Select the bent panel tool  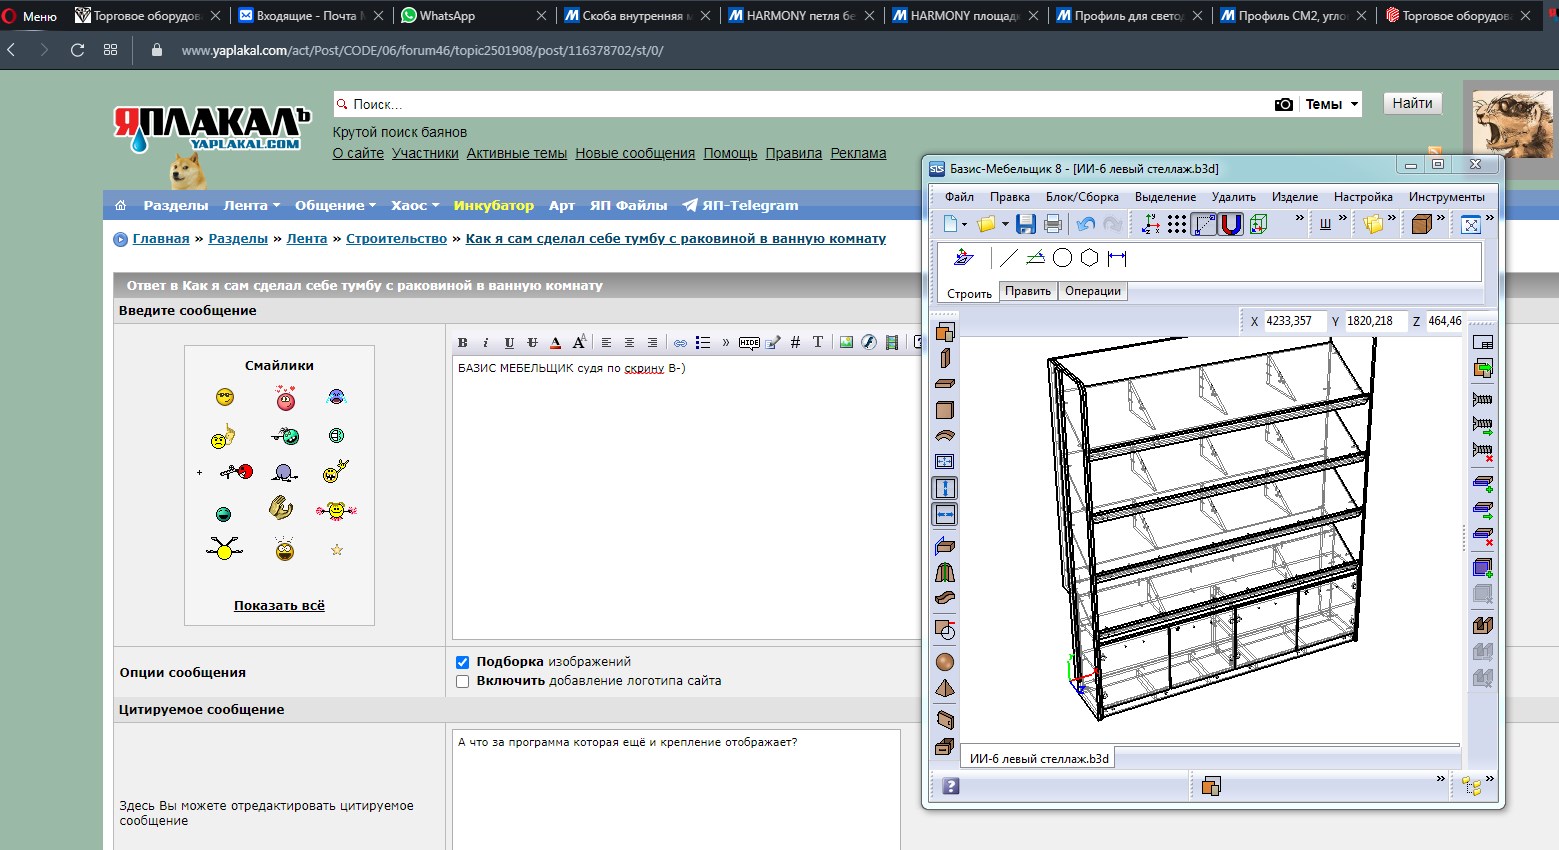[945, 436]
